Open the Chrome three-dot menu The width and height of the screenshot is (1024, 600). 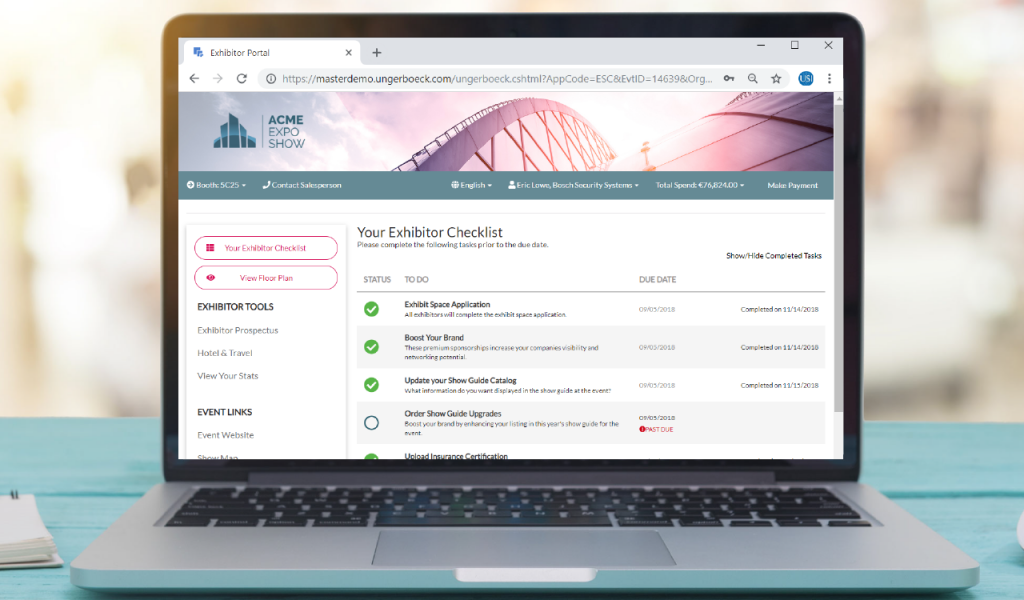(829, 78)
